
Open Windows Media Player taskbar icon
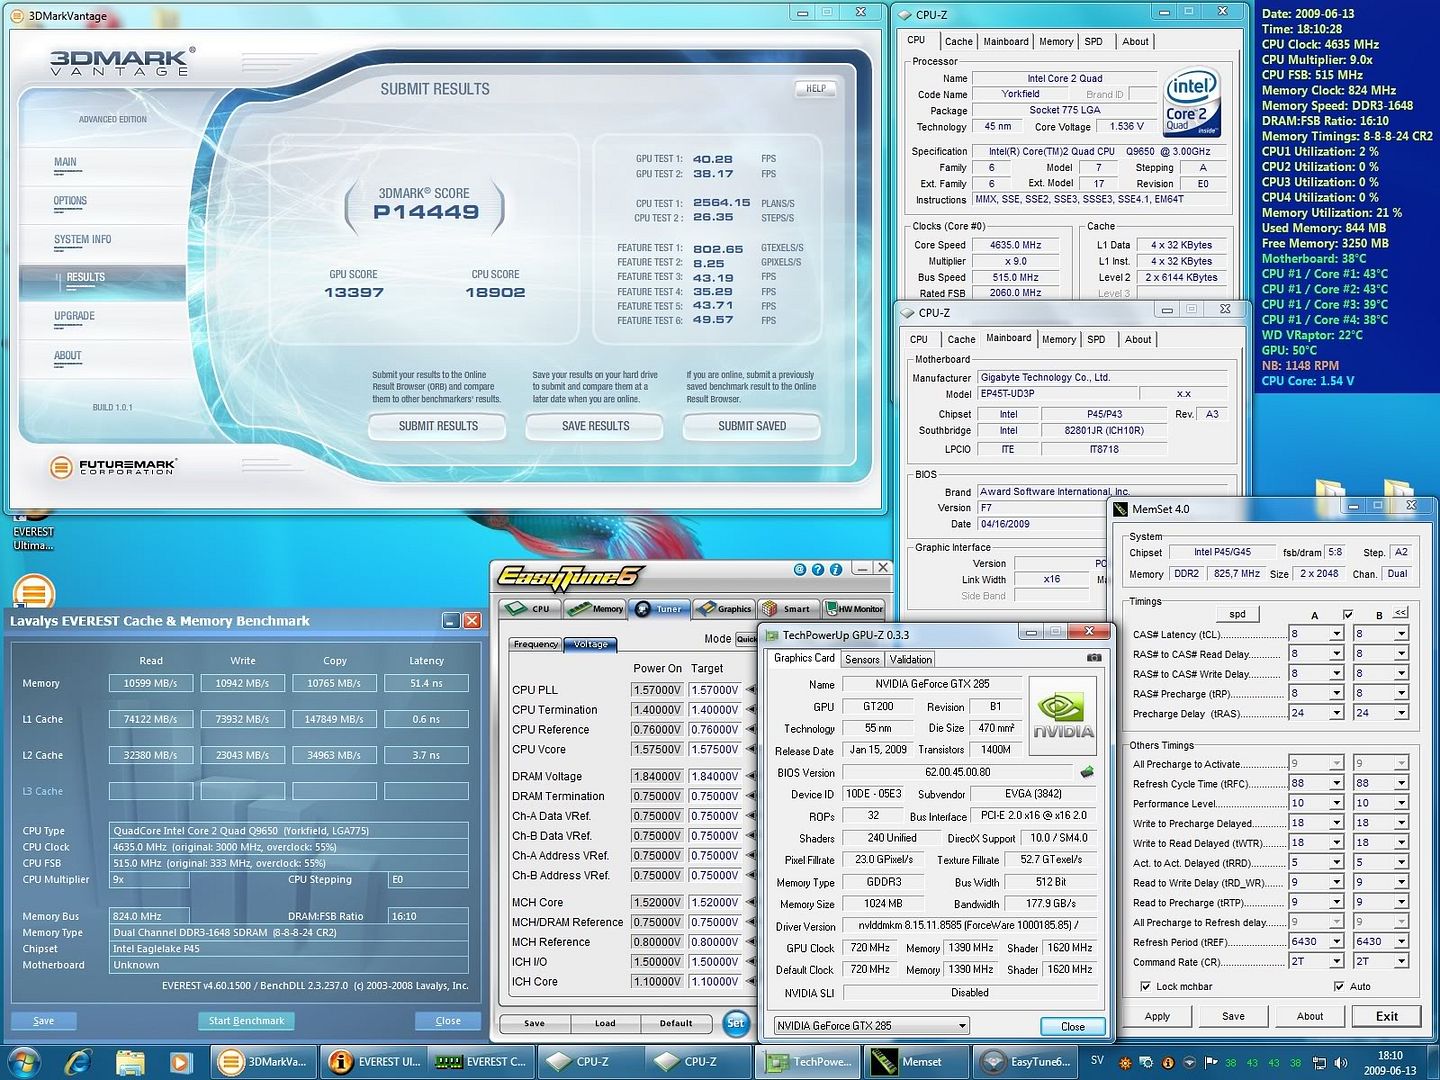181,1062
